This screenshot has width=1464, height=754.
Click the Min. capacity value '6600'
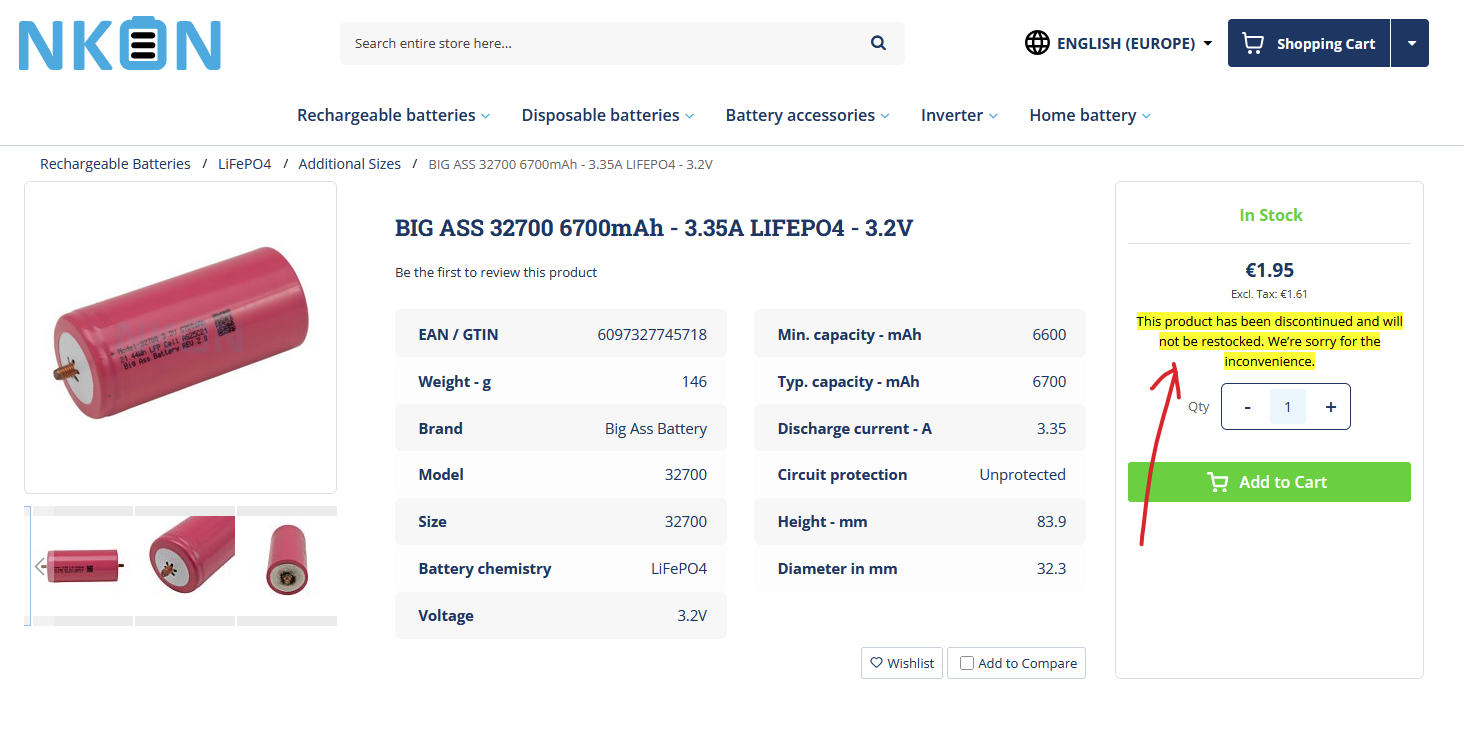tap(1049, 335)
